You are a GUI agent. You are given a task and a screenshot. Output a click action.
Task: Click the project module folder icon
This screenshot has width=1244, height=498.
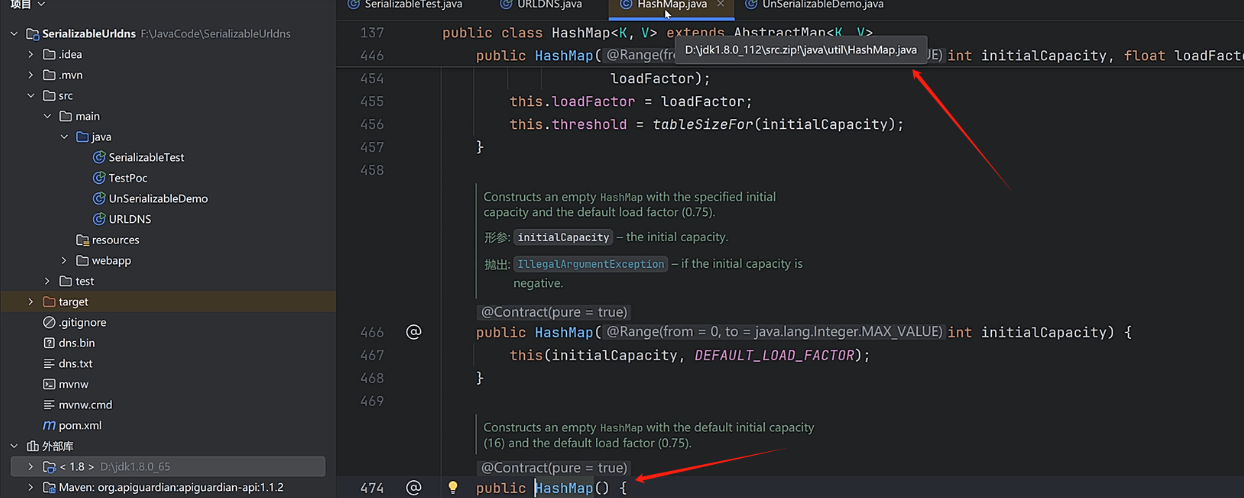click(x=32, y=34)
